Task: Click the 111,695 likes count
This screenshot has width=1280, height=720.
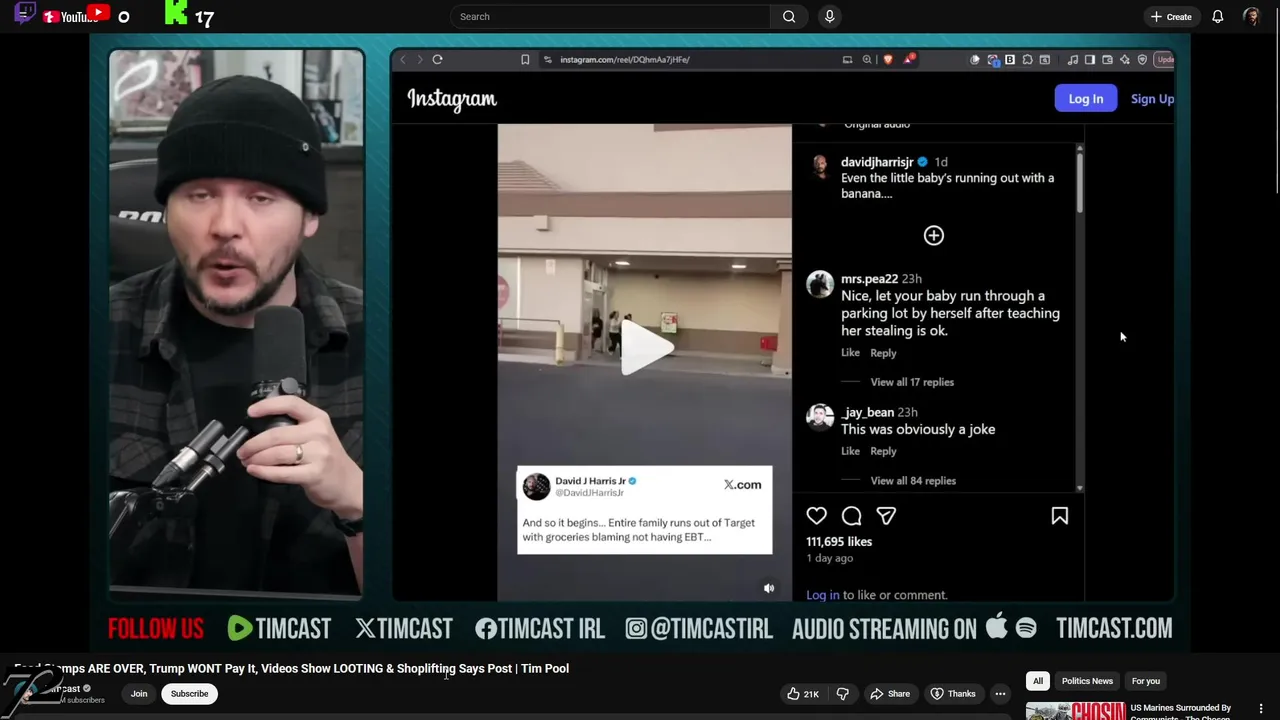Action: [x=839, y=541]
